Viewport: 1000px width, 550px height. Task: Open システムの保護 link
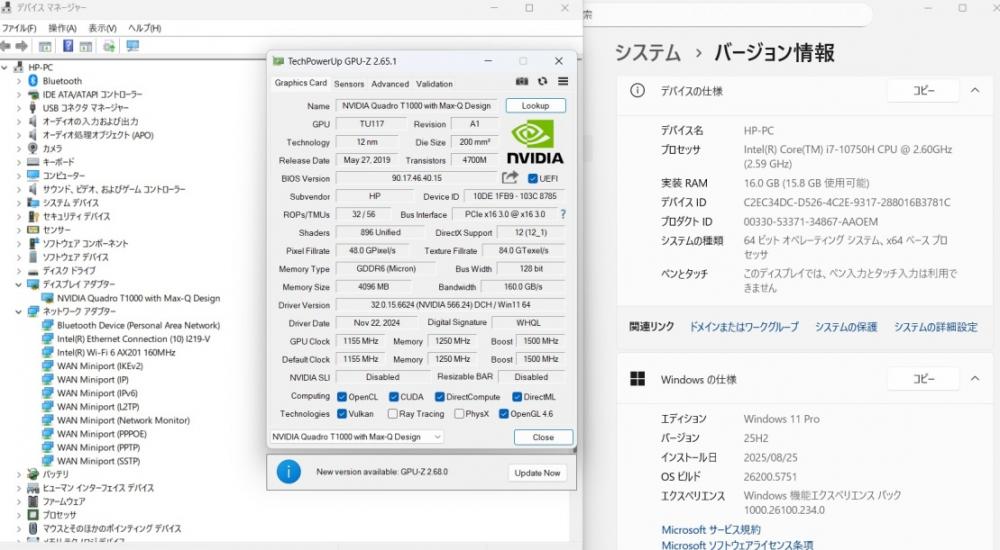coord(846,327)
